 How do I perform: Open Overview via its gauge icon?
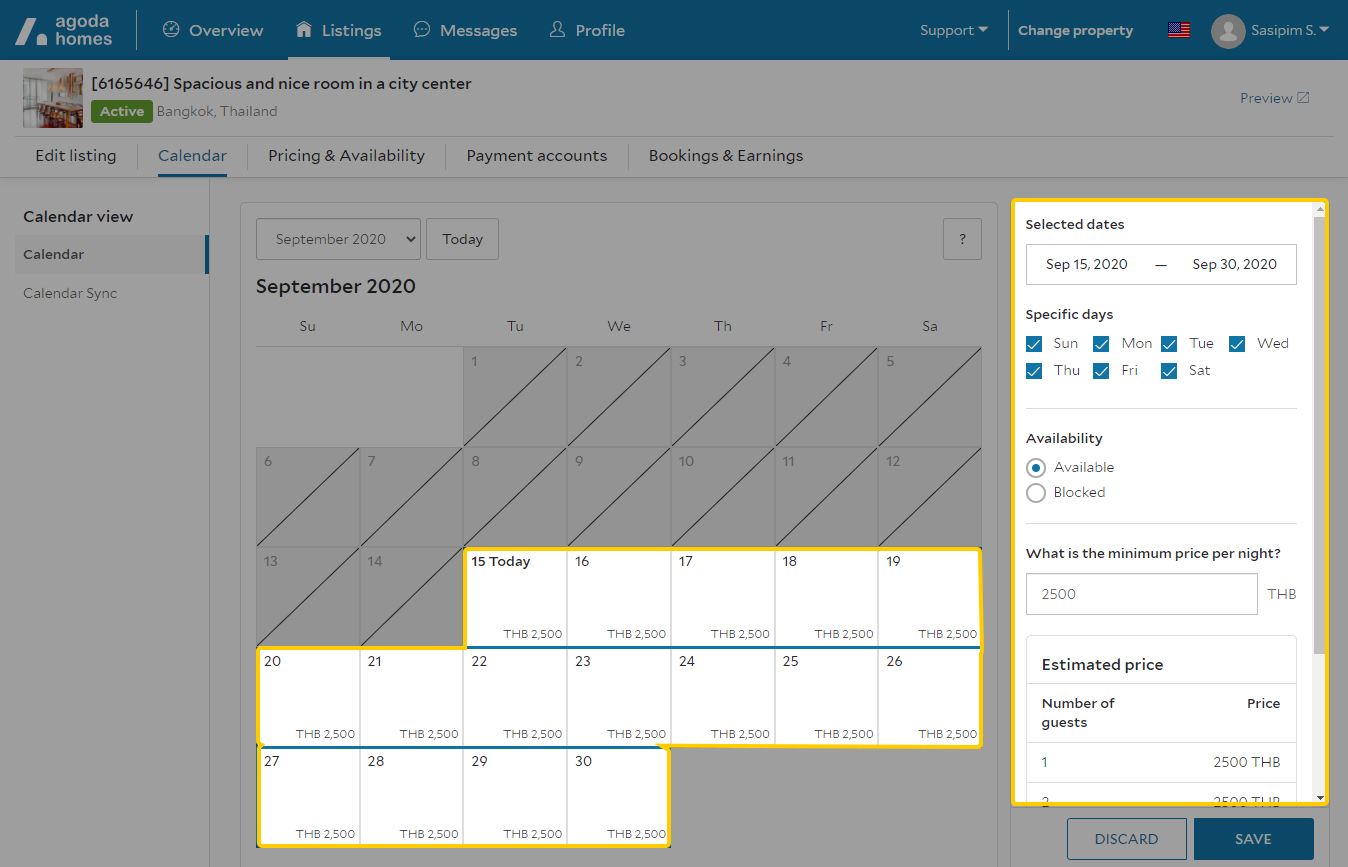click(x=171, y=30)
